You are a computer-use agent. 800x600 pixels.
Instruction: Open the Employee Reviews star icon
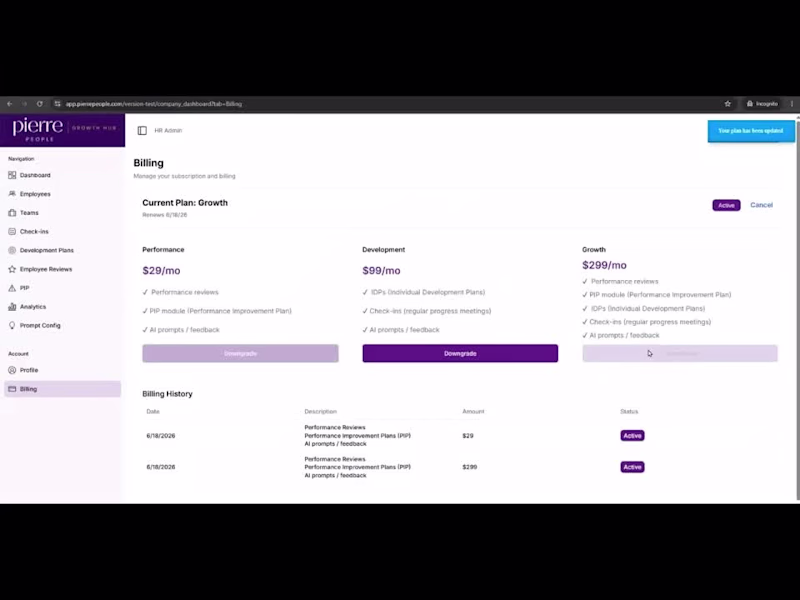(12, 269)
